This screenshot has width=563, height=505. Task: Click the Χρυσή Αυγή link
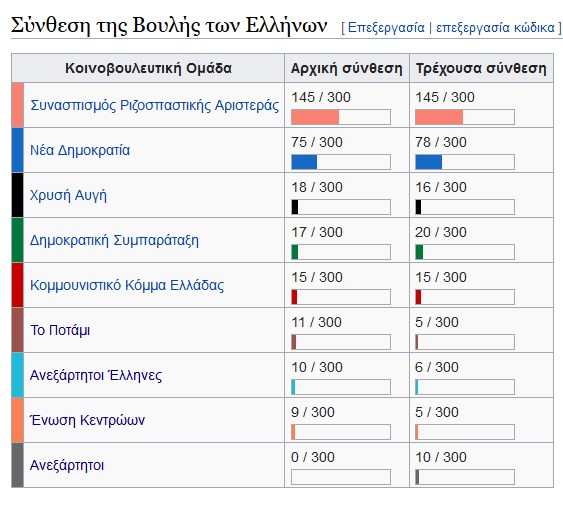[68, 195]
